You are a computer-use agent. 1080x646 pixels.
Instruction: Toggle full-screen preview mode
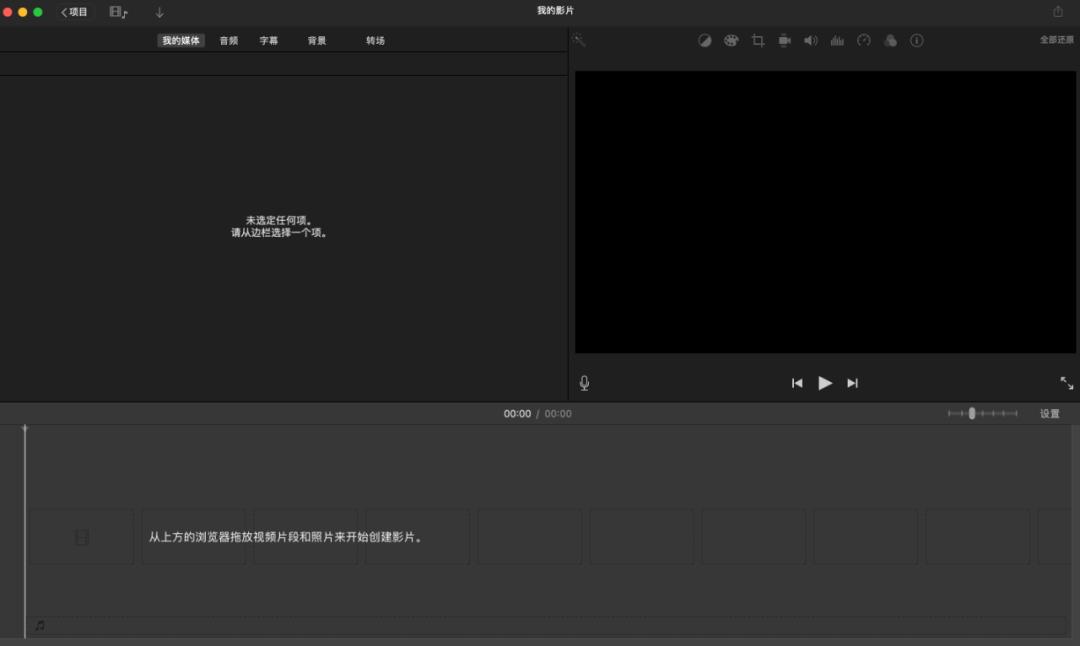[1066, 382]
